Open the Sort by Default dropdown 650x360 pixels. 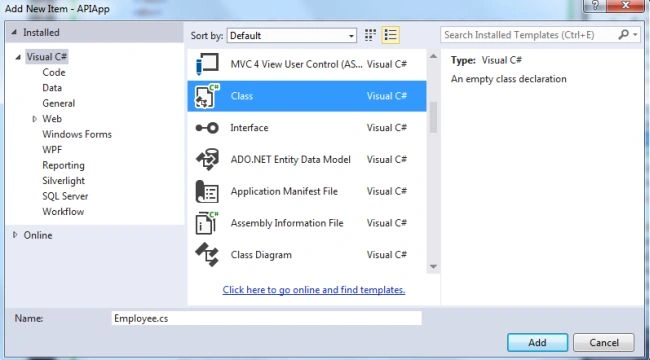coord(291,36)
